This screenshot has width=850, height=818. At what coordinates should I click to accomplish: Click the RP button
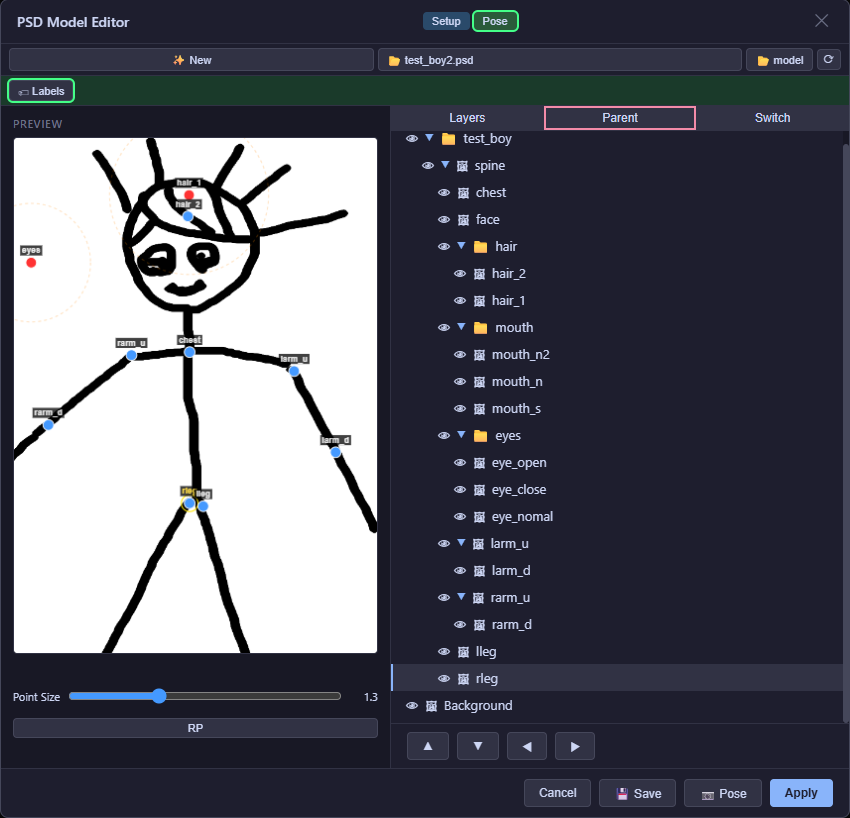click(x=195, y=728)
